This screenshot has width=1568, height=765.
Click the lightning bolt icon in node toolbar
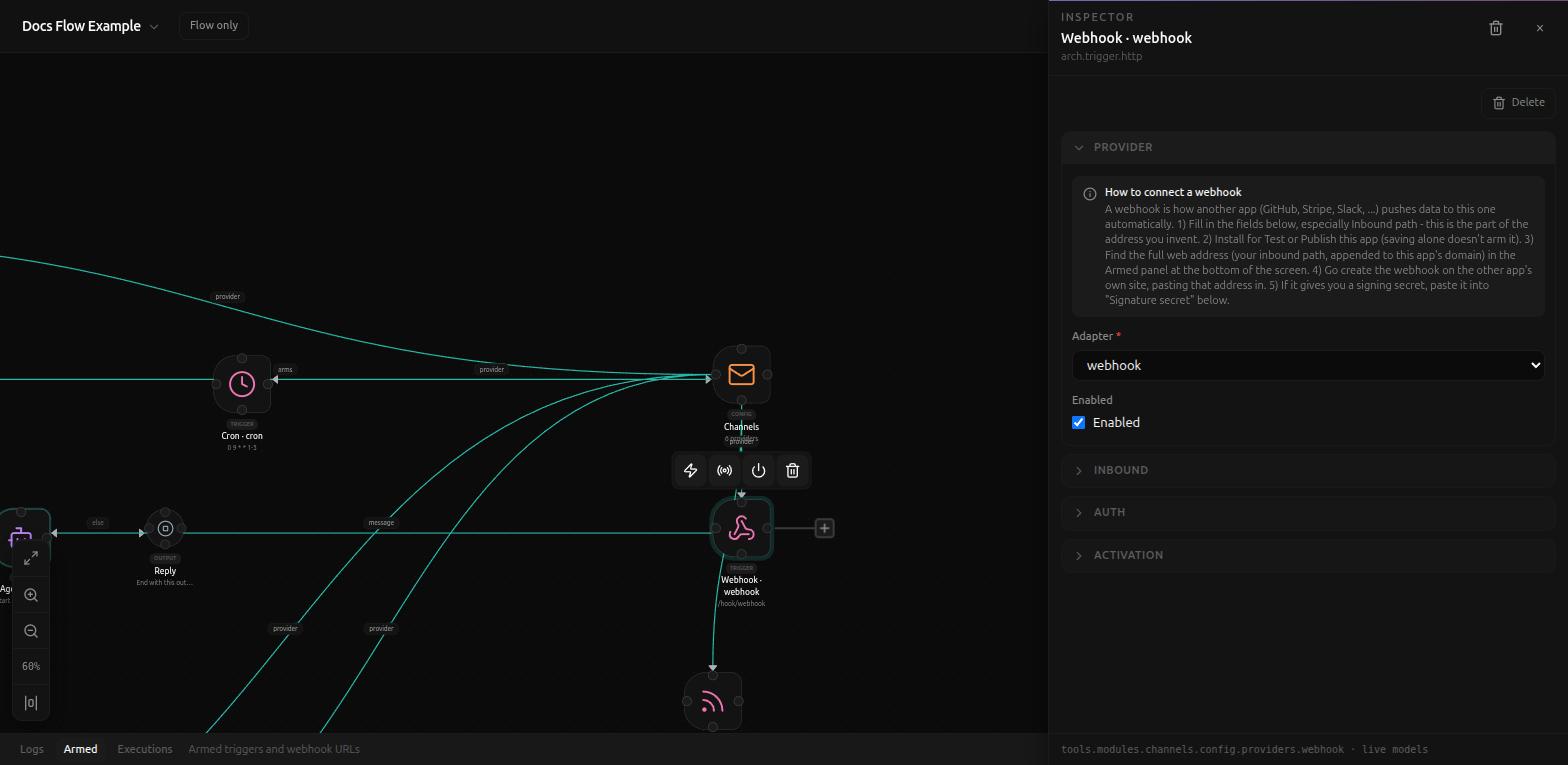click(x=691, y=470)
